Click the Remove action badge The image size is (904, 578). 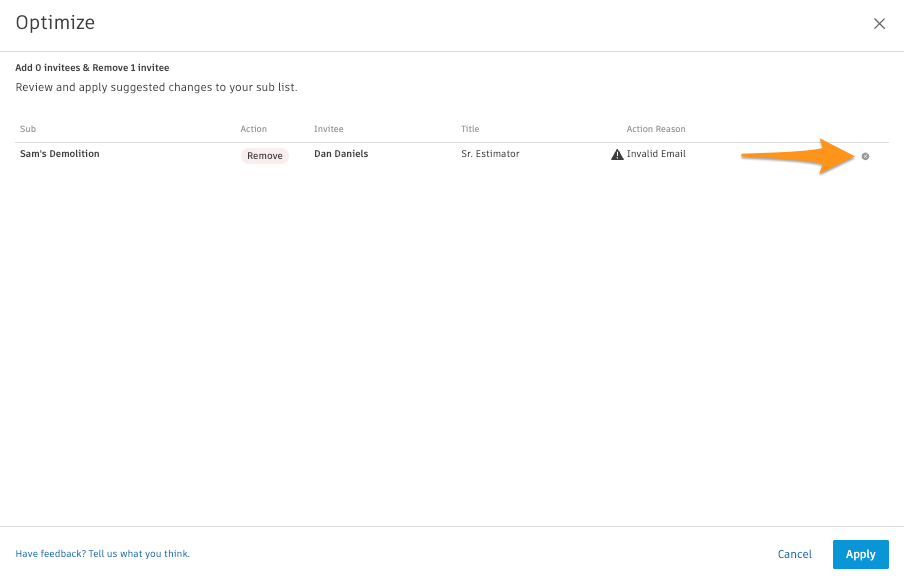265,156
